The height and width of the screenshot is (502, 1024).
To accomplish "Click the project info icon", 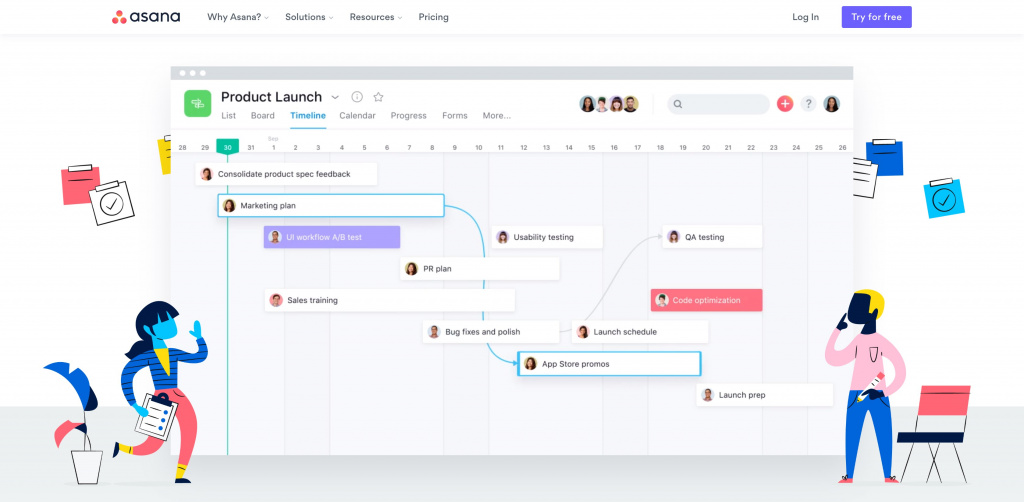I will (357, 97).
